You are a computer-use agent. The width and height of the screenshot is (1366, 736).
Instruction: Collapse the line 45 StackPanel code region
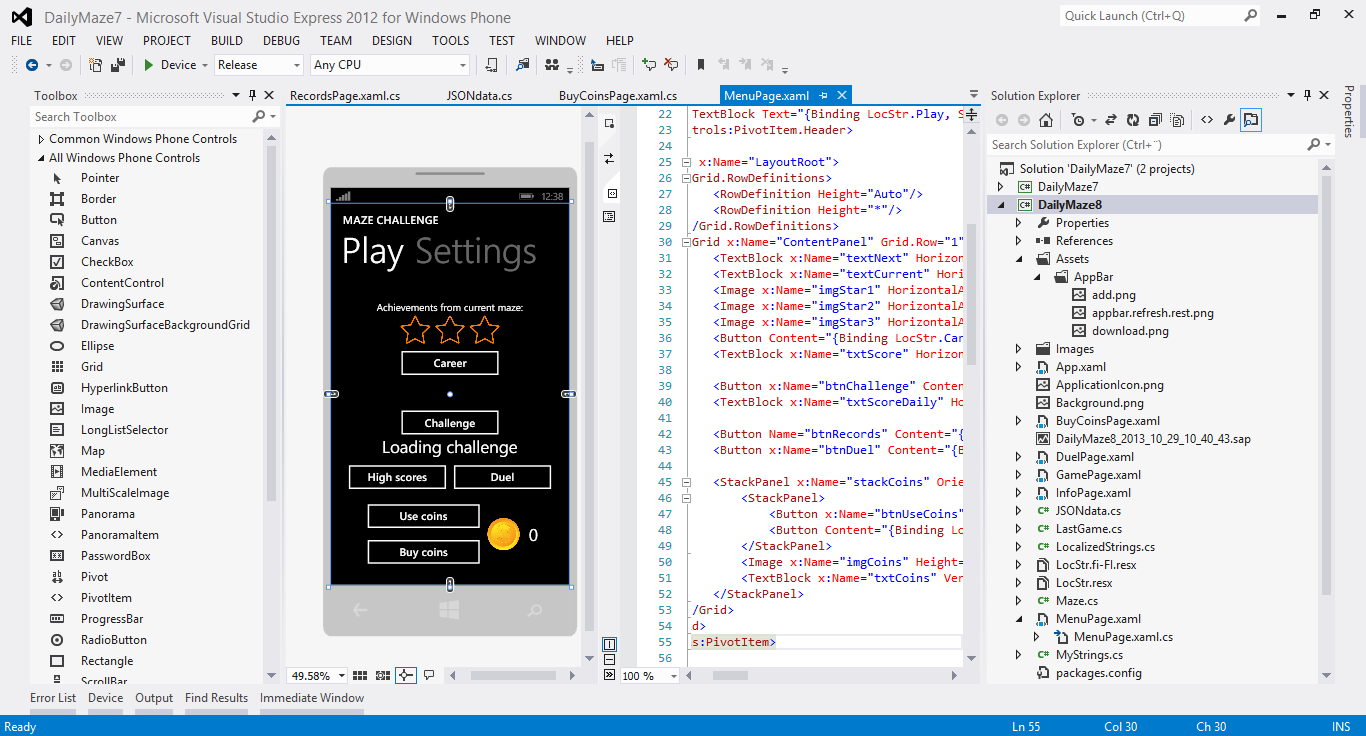[686, 482]
